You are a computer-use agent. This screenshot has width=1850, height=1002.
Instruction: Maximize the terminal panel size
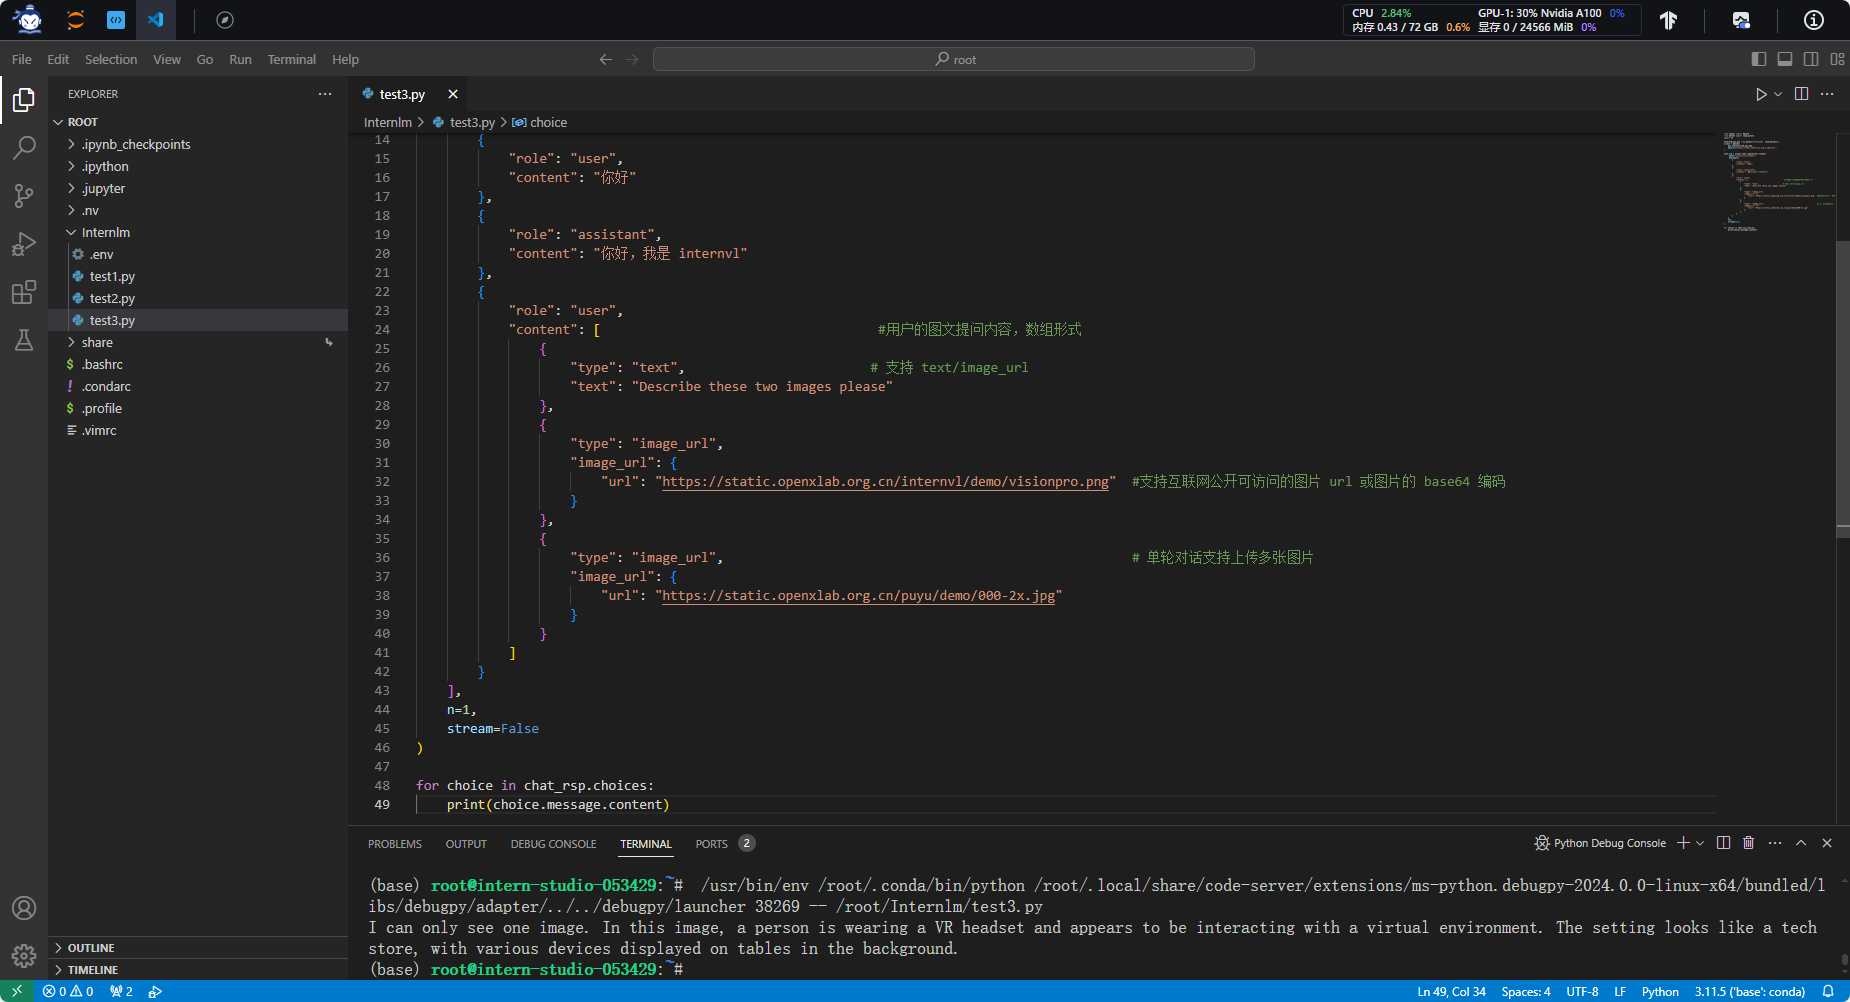pyautogui.click(x=1801, y=843)
